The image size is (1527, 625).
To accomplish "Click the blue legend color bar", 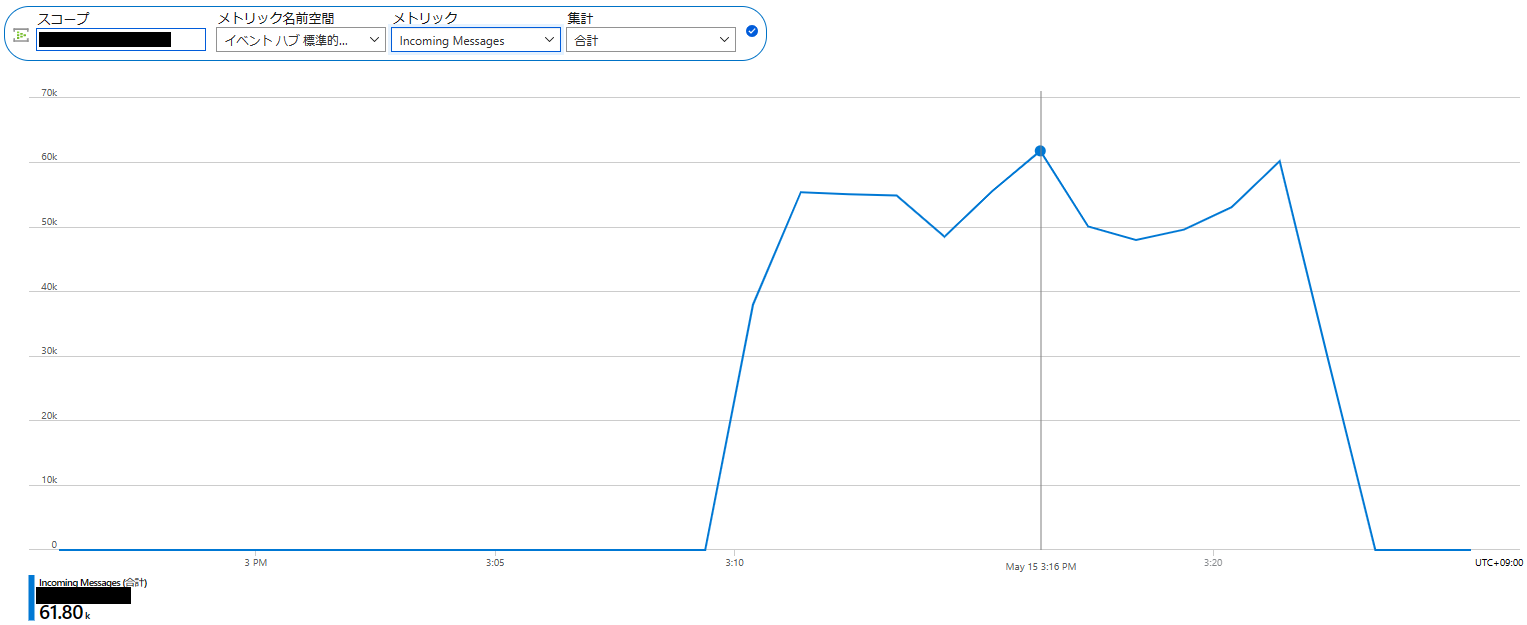I will click(31, 597).
